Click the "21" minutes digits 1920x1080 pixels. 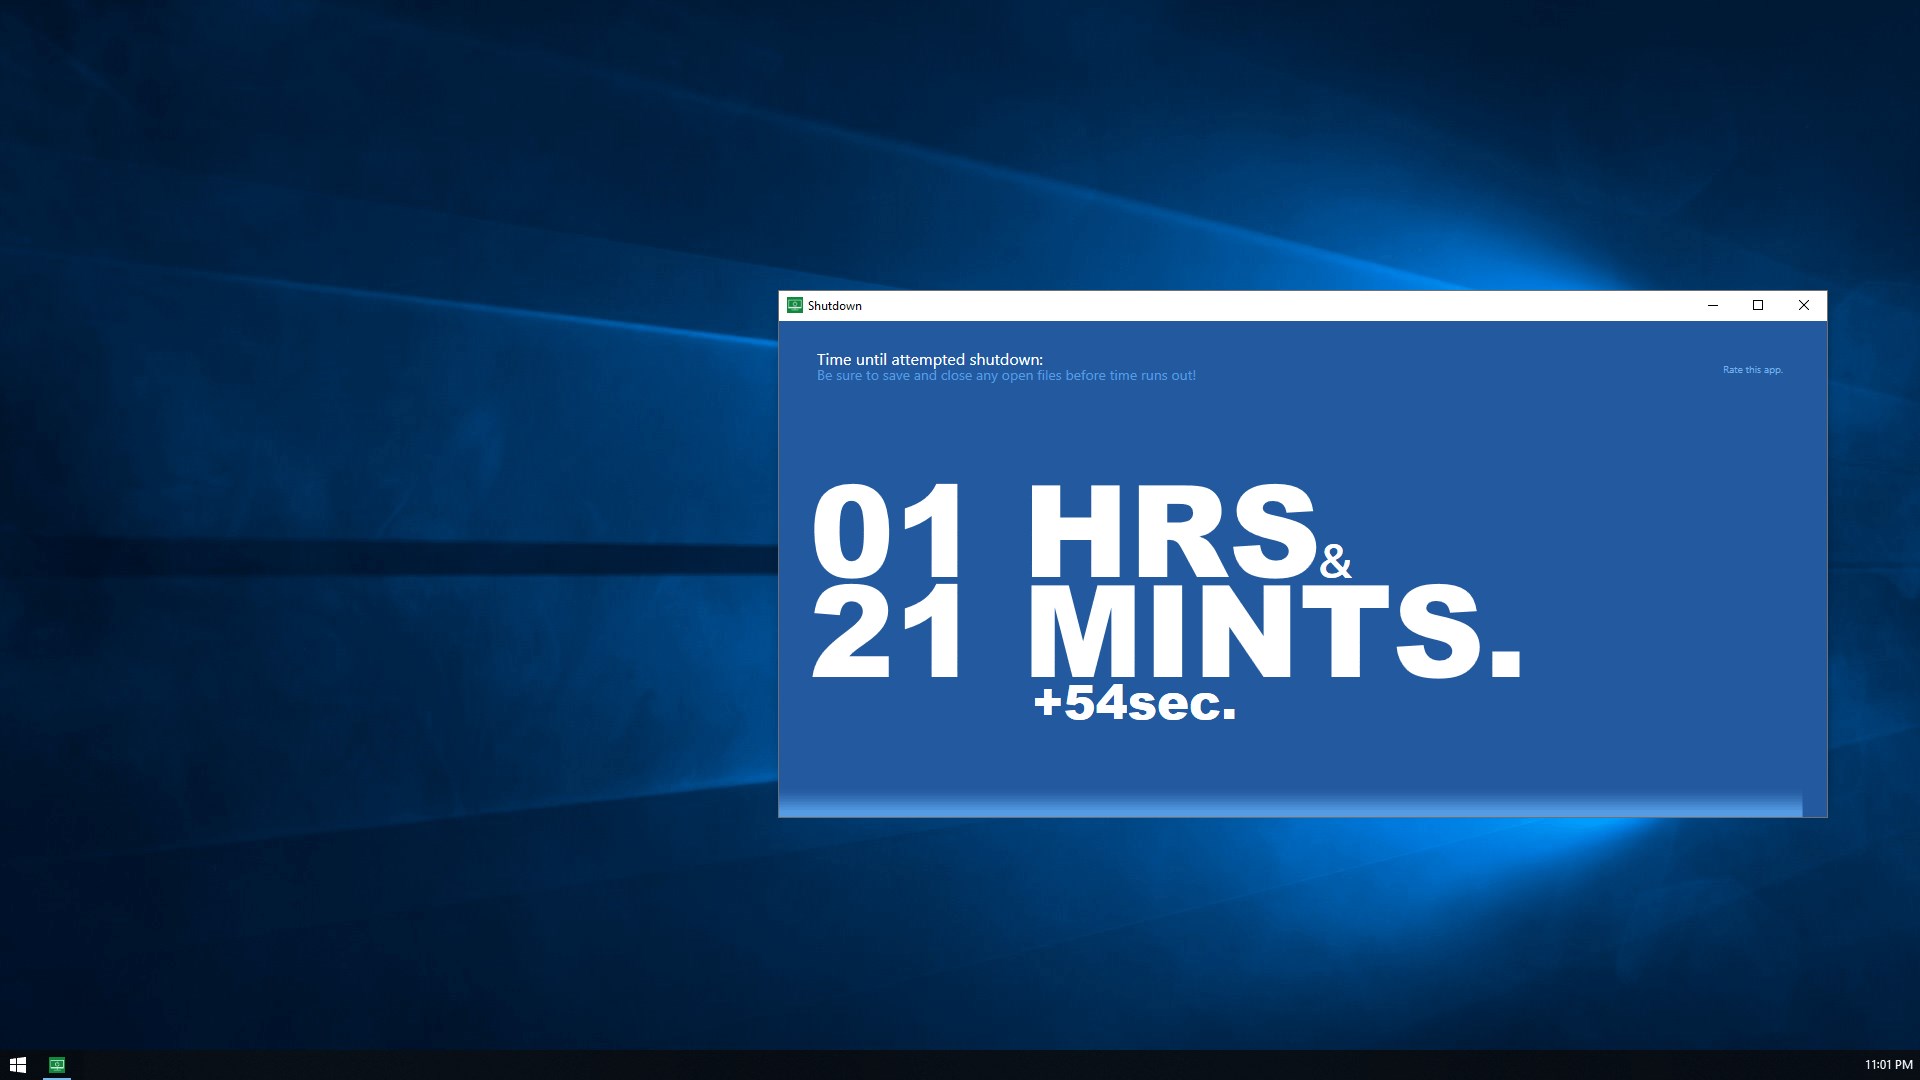tap(887, 632)
